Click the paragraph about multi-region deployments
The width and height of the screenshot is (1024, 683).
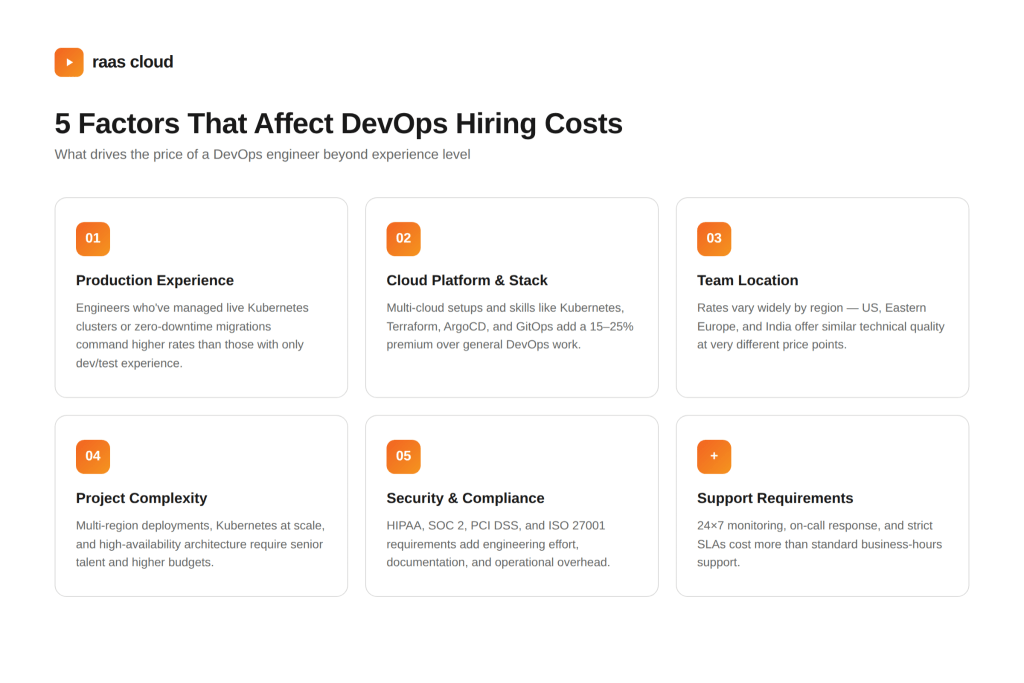pos(200,544)
